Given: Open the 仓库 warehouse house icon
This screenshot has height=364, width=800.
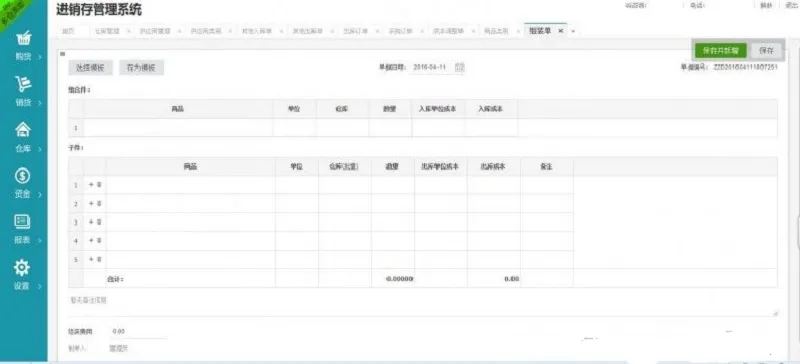Looking at the screenshot, I should [23, 130].
